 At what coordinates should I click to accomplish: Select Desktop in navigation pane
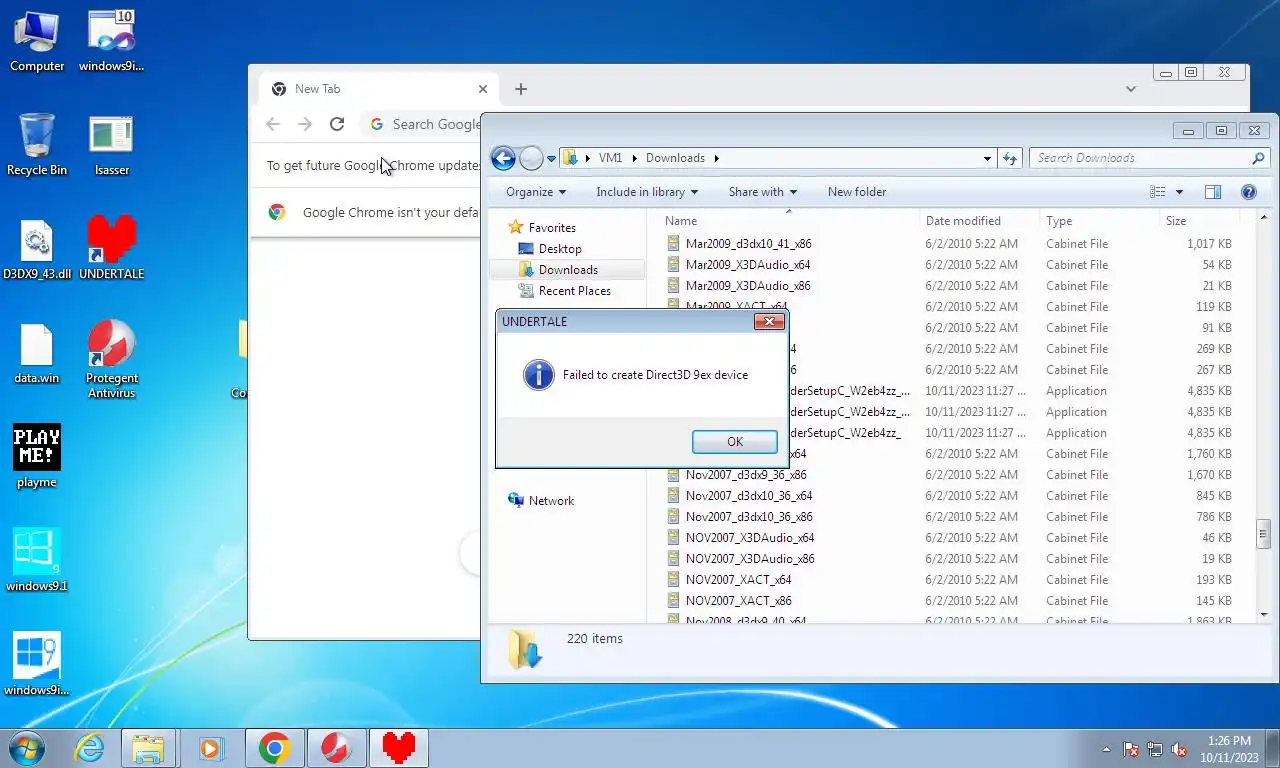click(x=559, y=249)
